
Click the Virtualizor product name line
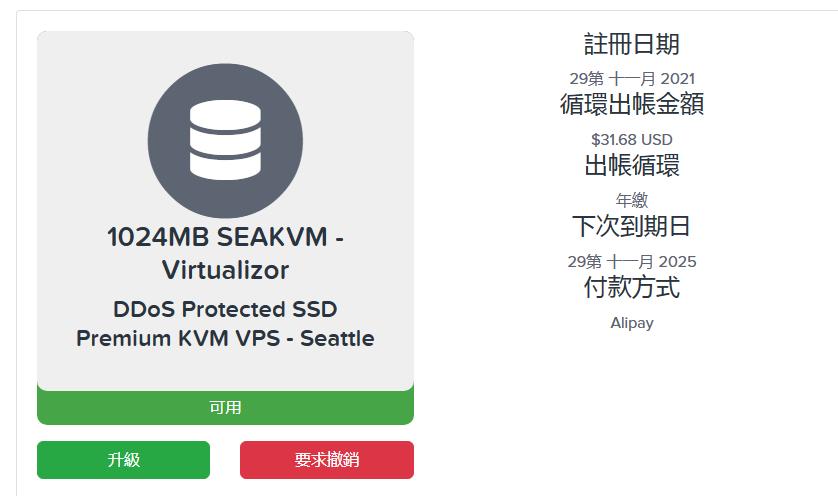pyautogui.click(x=225, y=269)
